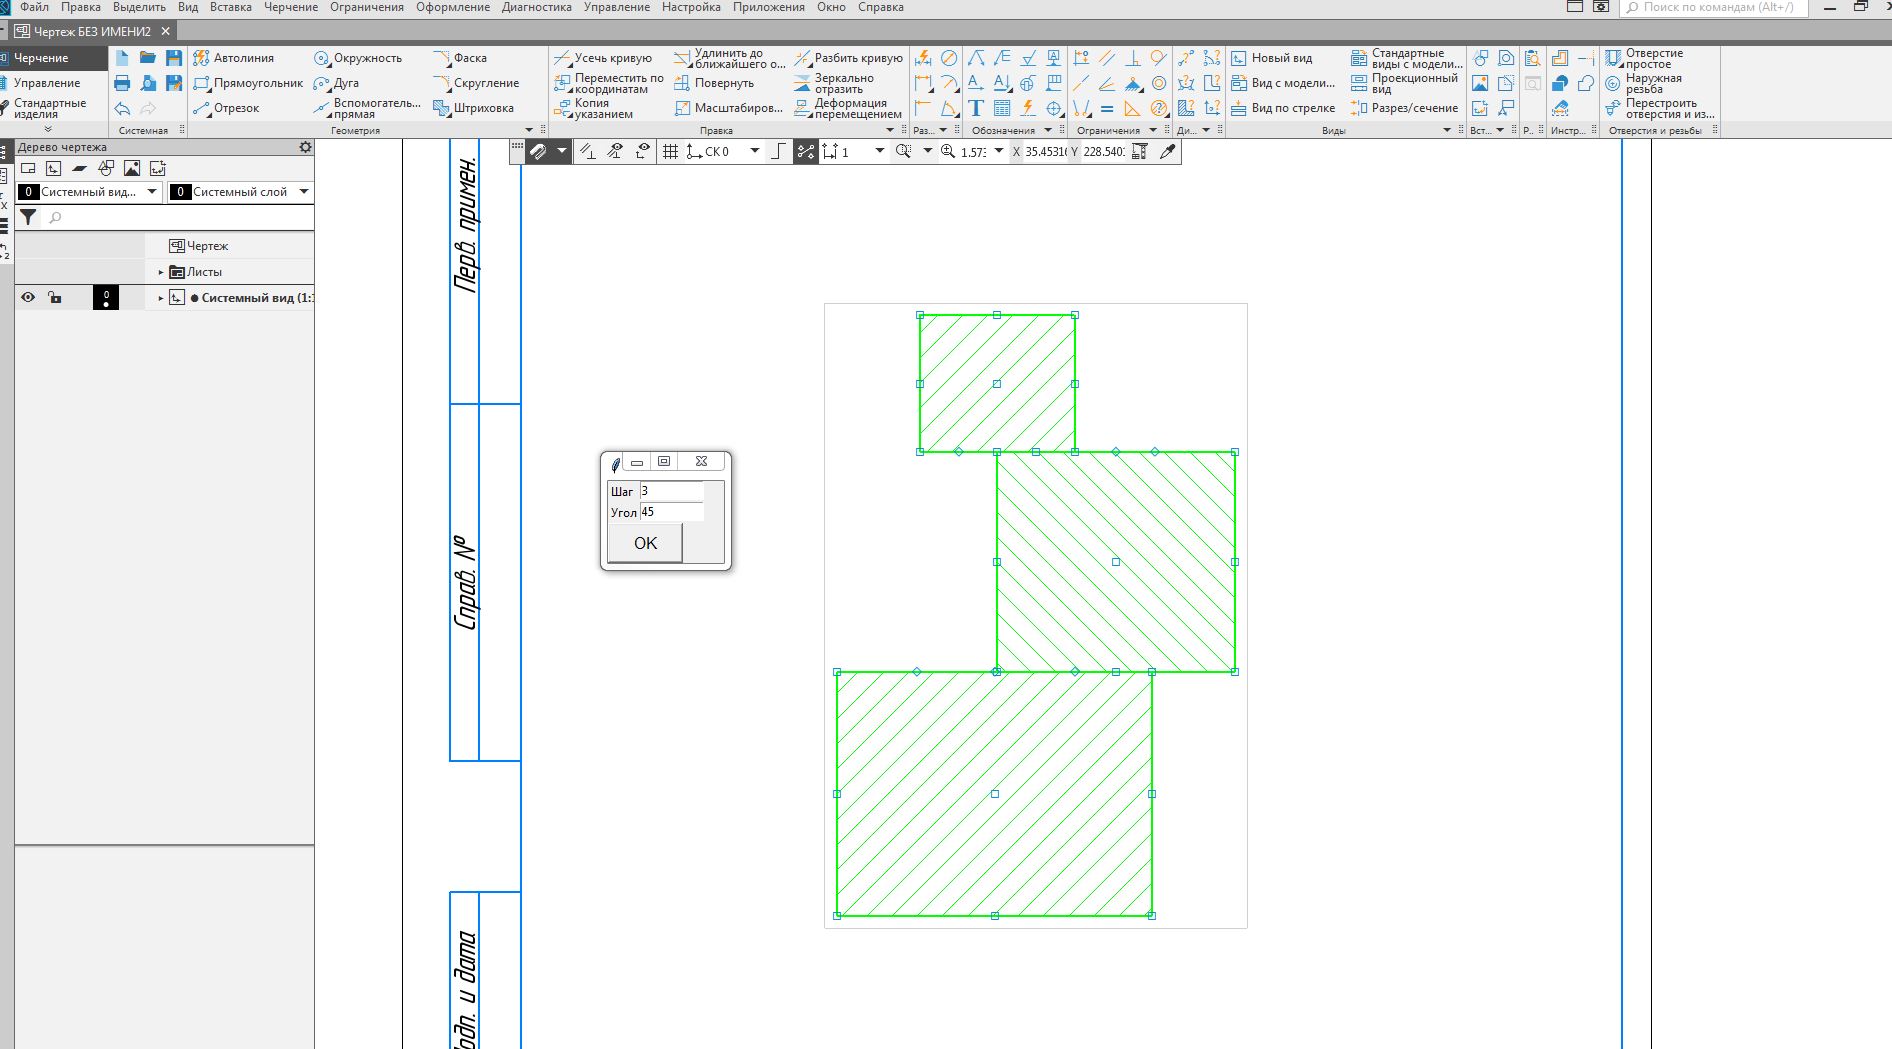Insert table via annotations table icon
The height and width of the screenshot is (1049, 1892).
pyautogui.click(x=1002, y=108)
